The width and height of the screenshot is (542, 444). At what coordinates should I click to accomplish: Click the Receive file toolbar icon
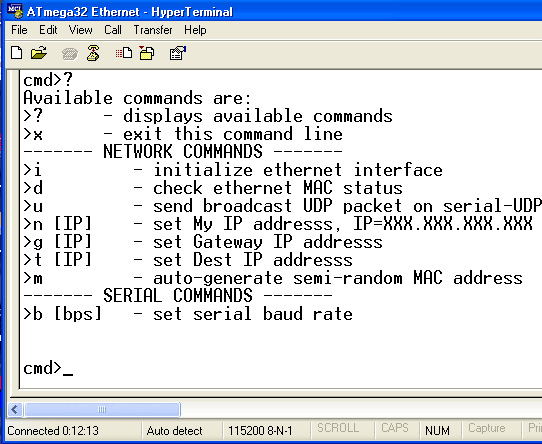click(x=147, y=53)
